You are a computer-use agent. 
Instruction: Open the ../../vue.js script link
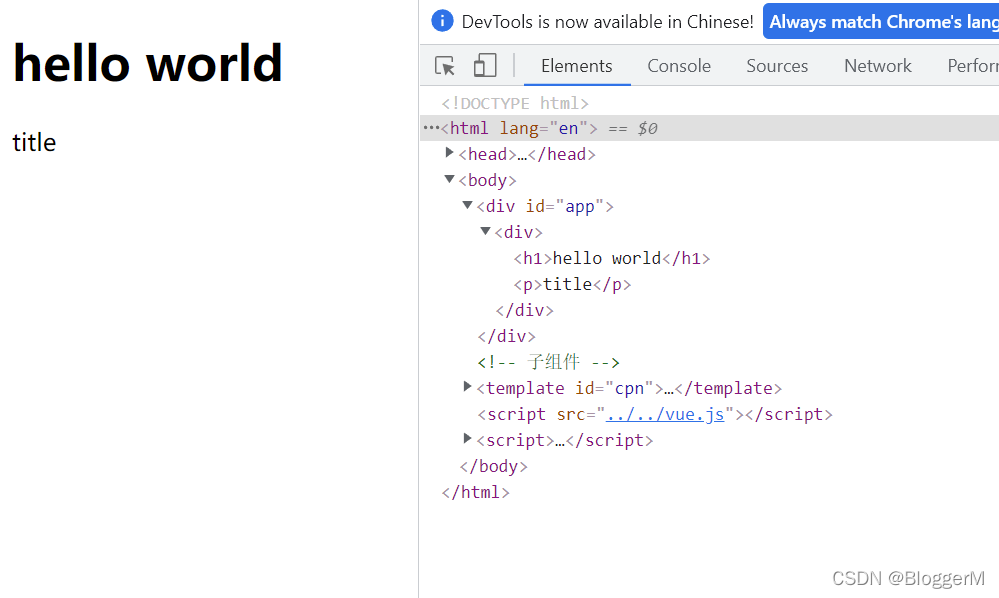(x=665, y=414)
